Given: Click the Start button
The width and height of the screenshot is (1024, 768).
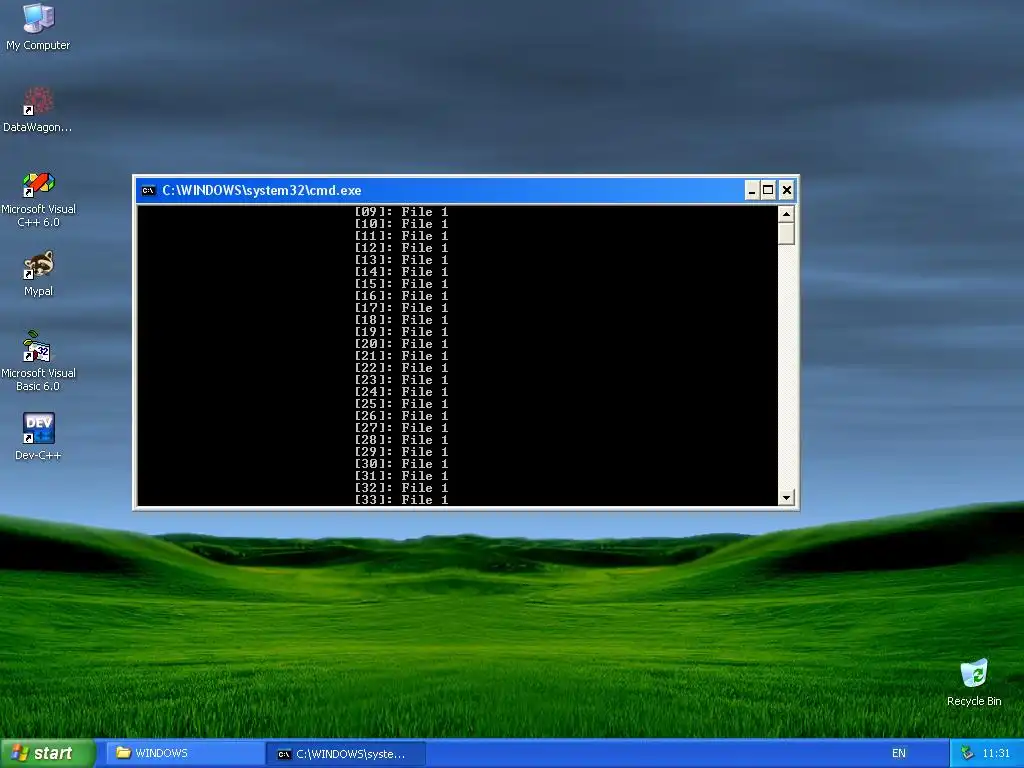Looking at the screenshot, I should [47, 753].
